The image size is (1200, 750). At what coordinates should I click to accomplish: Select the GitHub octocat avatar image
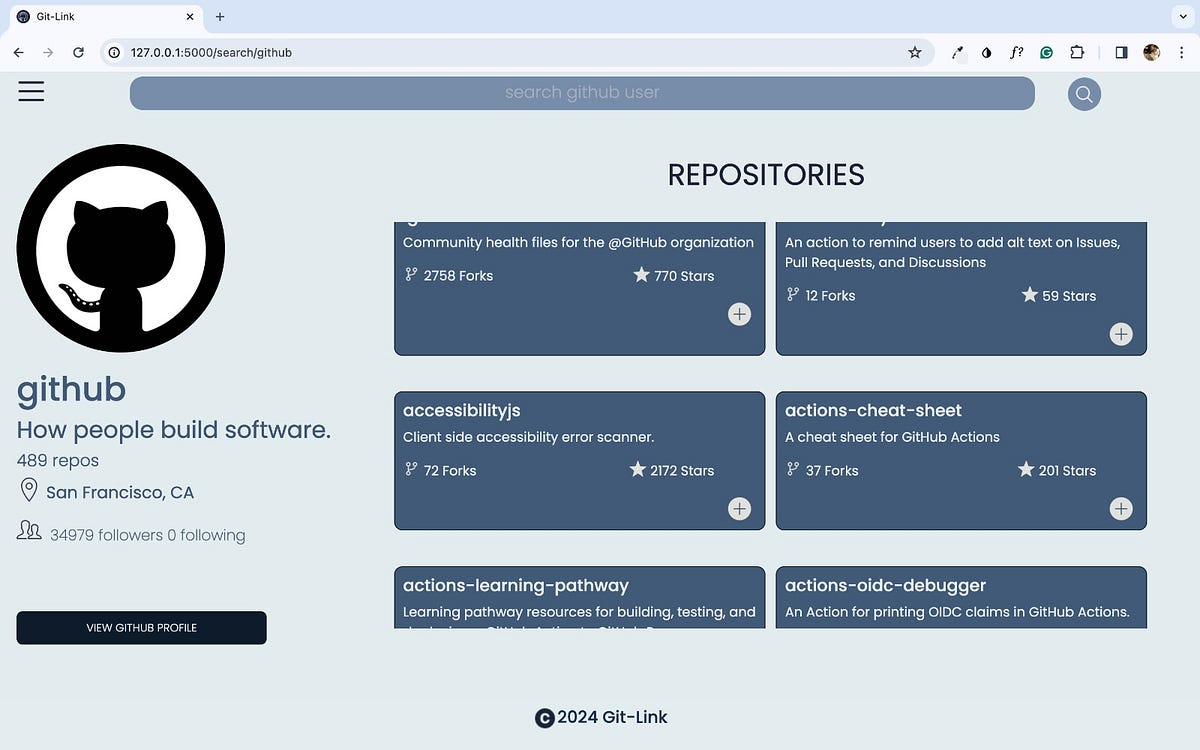(x=120, y=247)
